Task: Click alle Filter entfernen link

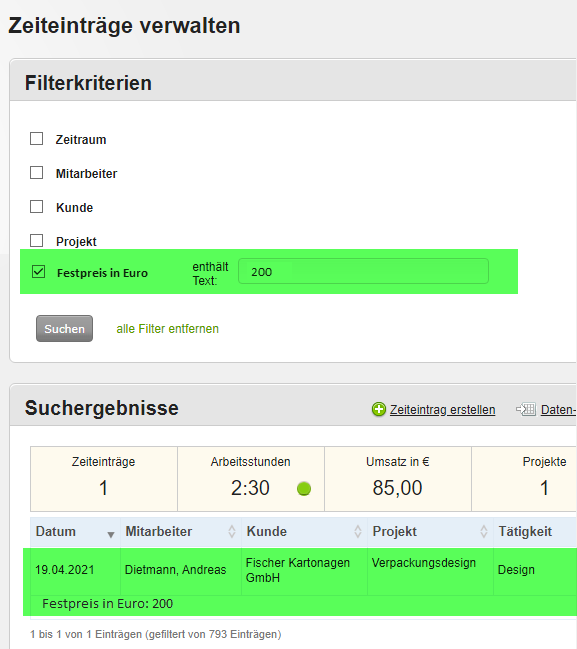Action: point(167,329)
